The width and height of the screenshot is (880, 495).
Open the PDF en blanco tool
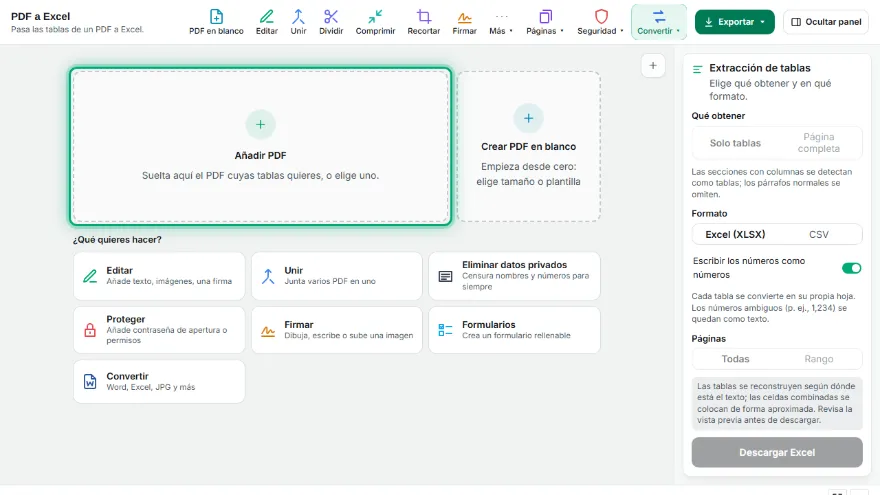pyautogui.click(x=216, y=22)
